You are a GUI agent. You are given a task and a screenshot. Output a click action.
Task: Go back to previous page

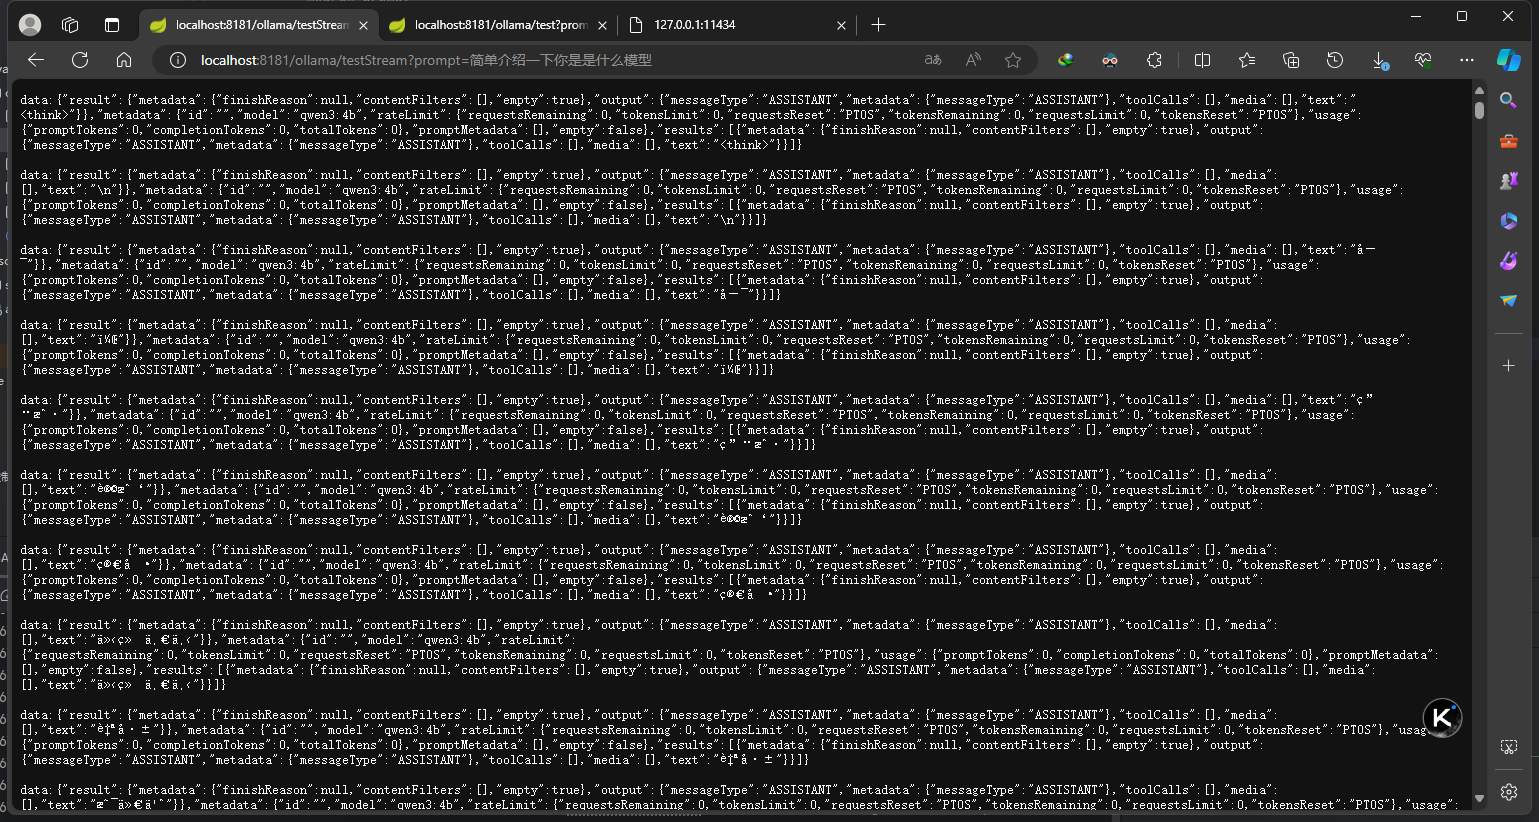click(x=36, y=60)
